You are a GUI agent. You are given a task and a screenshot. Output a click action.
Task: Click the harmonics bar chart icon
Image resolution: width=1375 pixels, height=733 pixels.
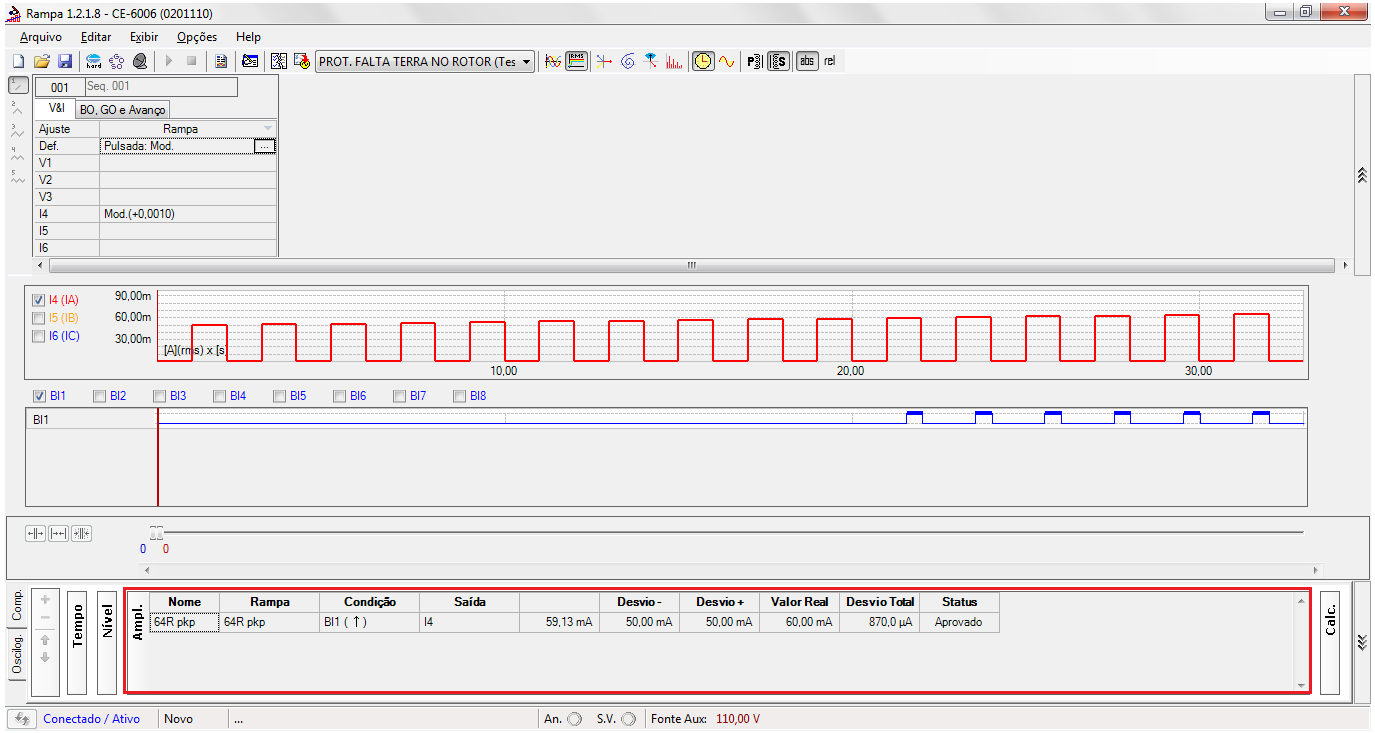(x=675, y=61)
